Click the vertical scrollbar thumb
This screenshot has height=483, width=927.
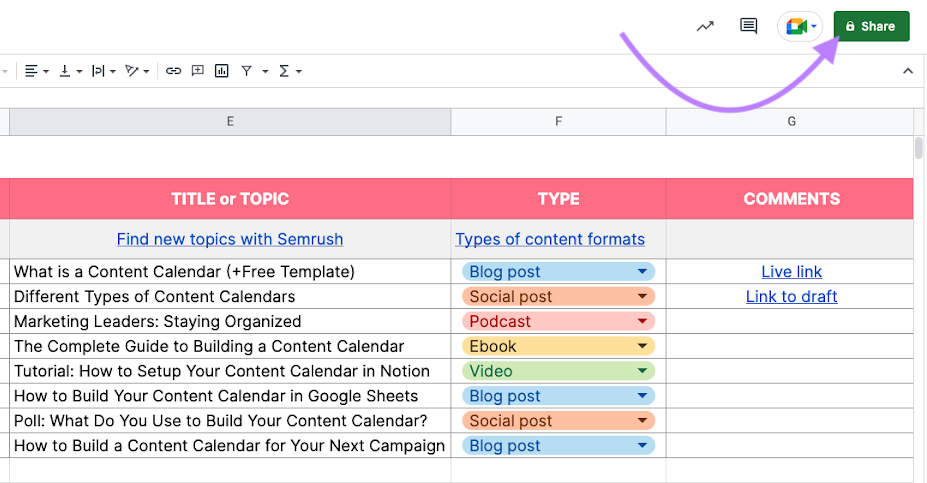[x=919, y=148]
